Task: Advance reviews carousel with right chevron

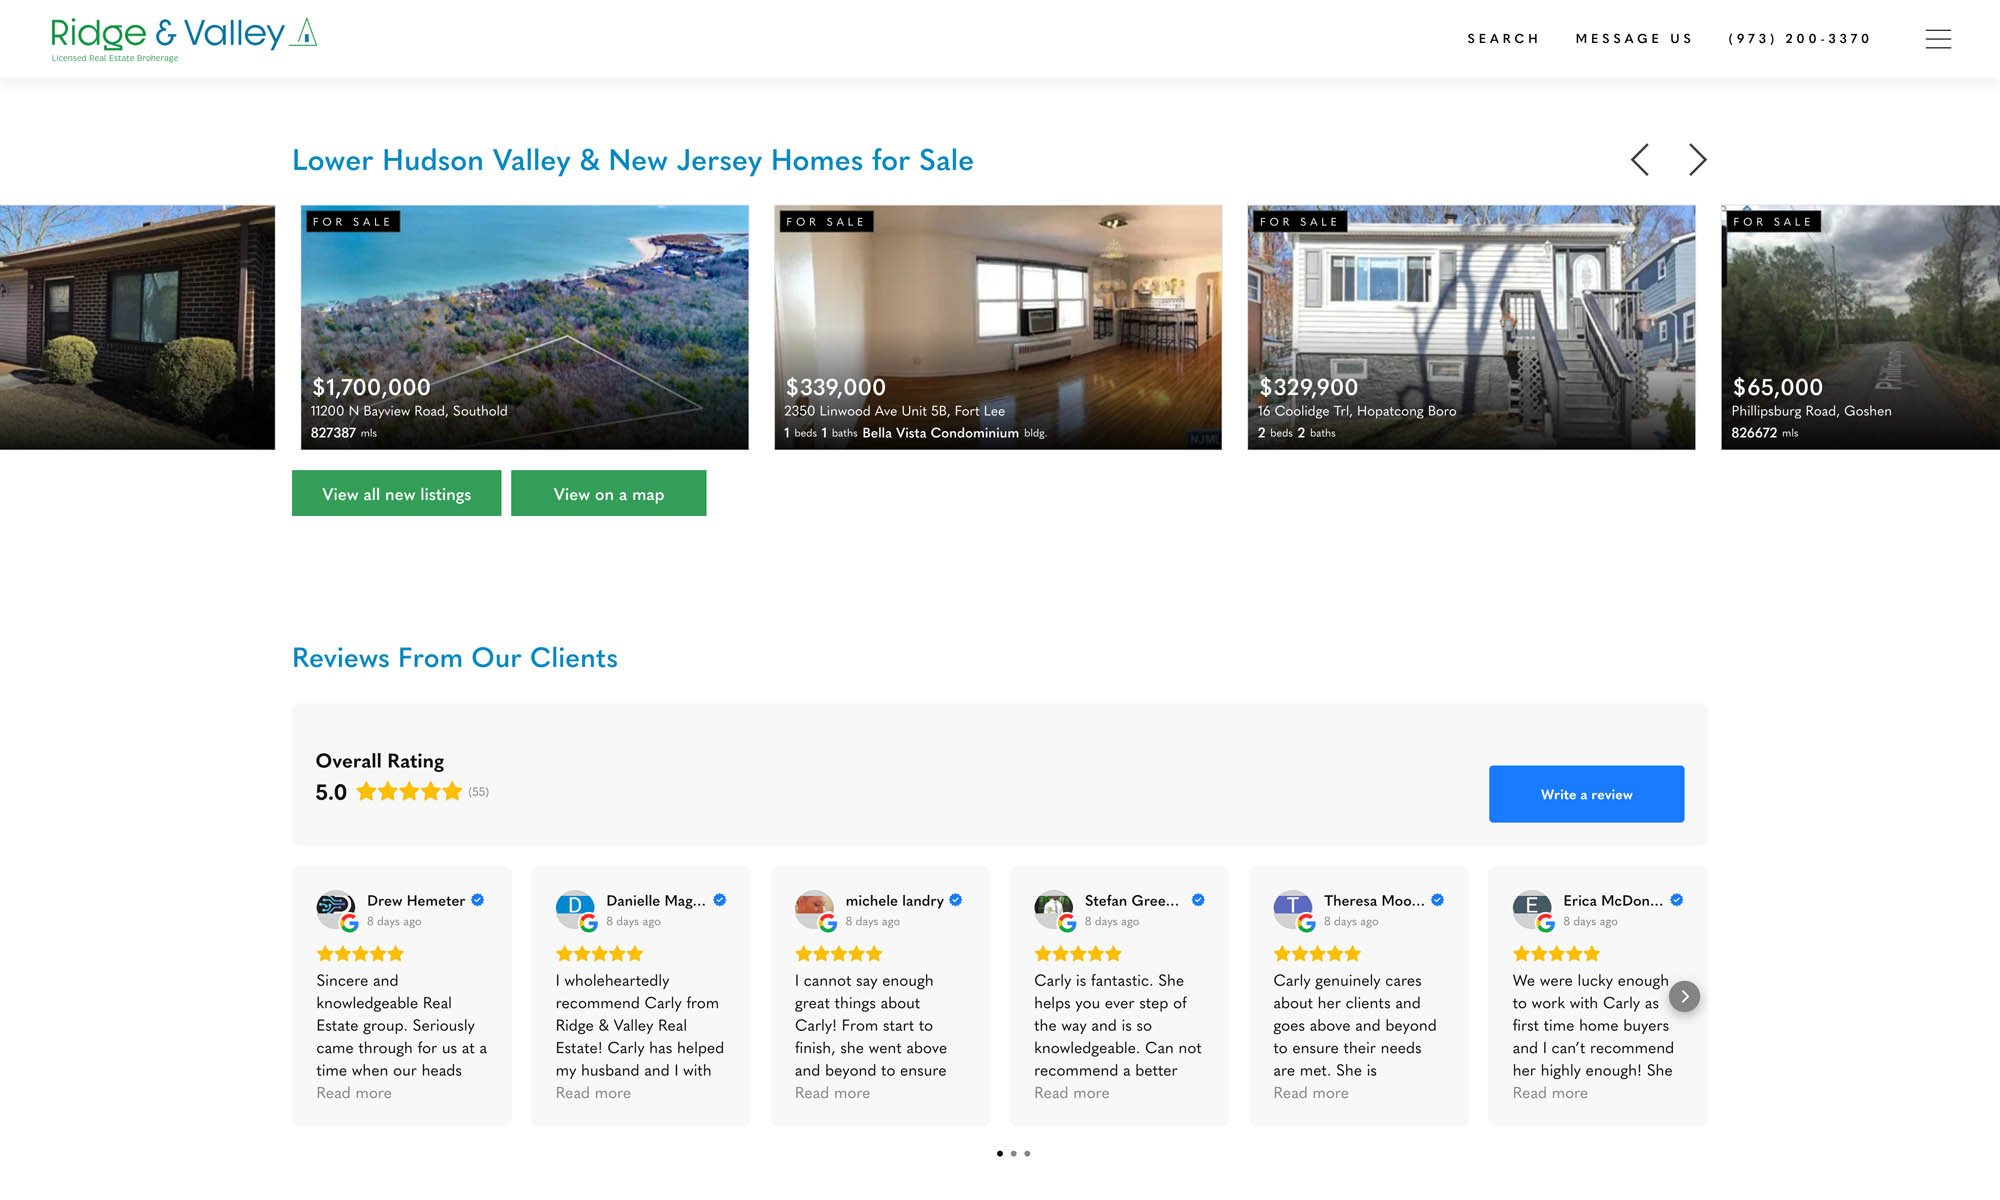Action: point(1684,996)
